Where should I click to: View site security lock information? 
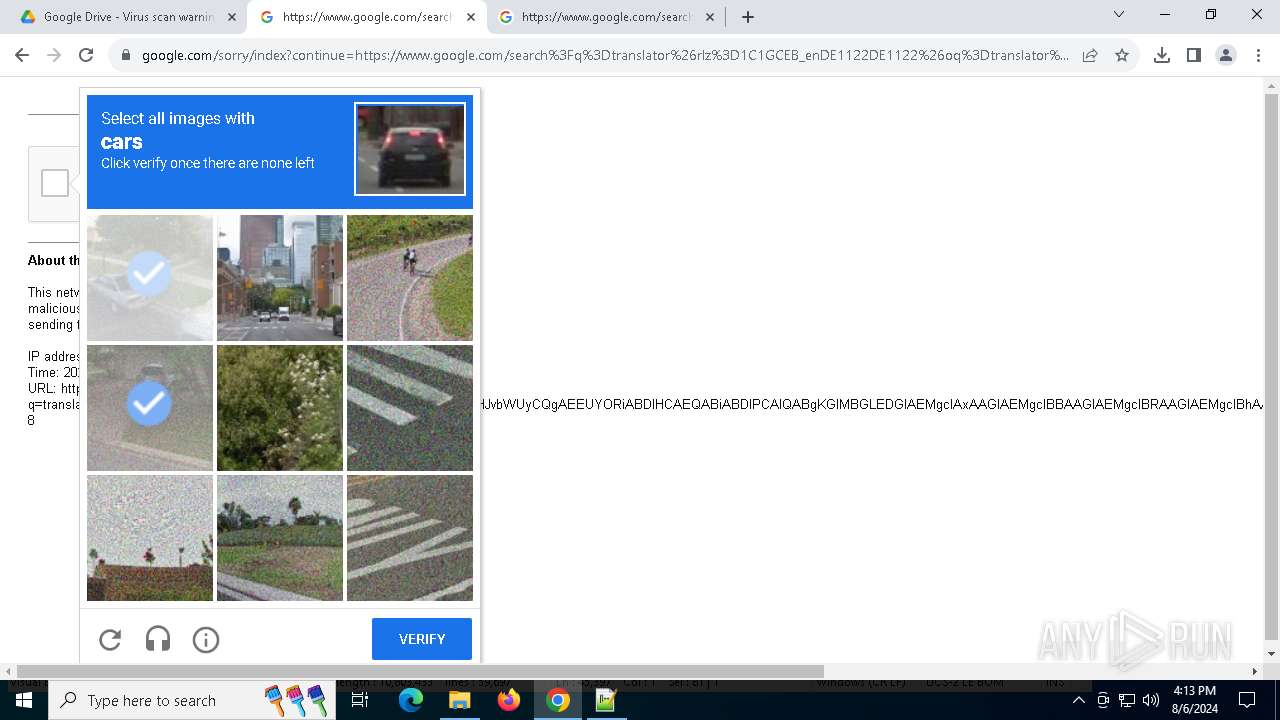point(126,55)
